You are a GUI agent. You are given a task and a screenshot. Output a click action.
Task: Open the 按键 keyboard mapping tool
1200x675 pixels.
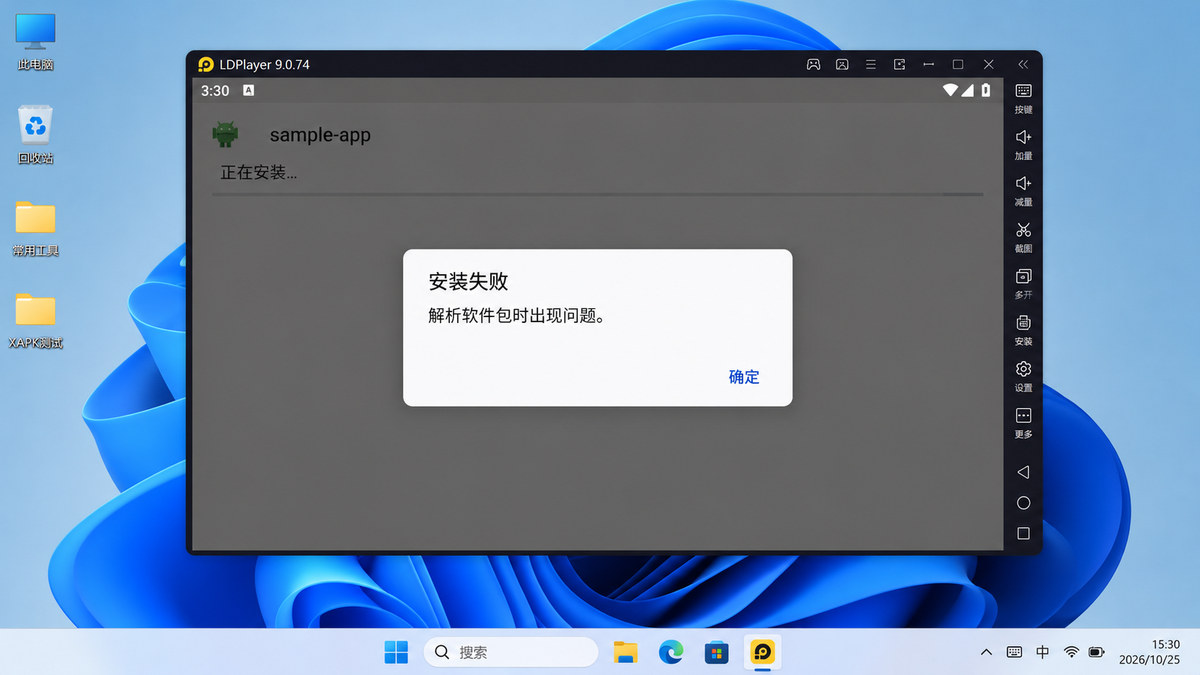click(1023, 91)
